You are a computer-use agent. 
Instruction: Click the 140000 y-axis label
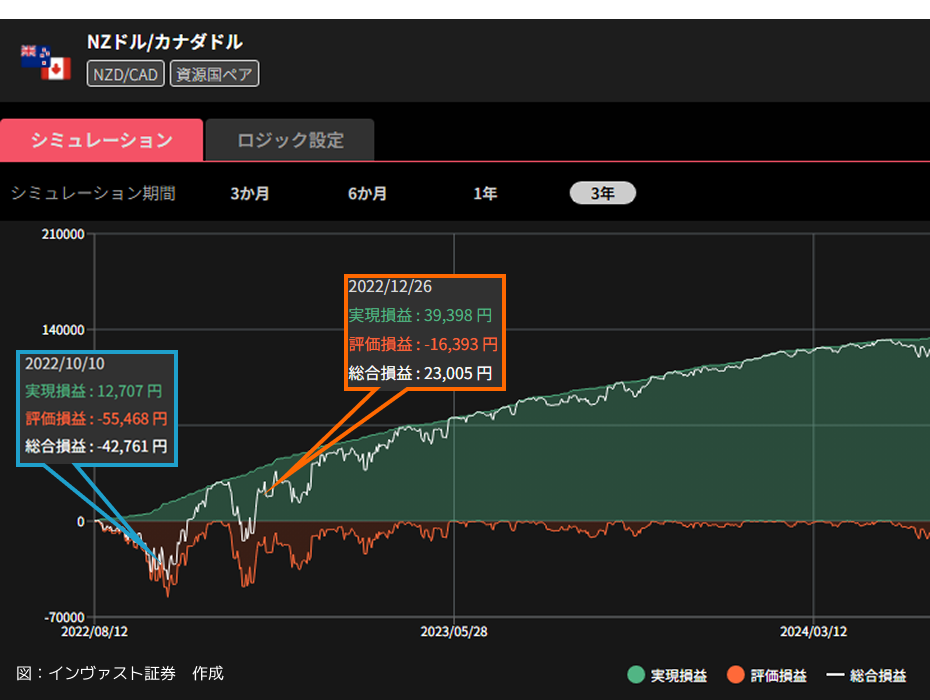click(x=63, y=330)
